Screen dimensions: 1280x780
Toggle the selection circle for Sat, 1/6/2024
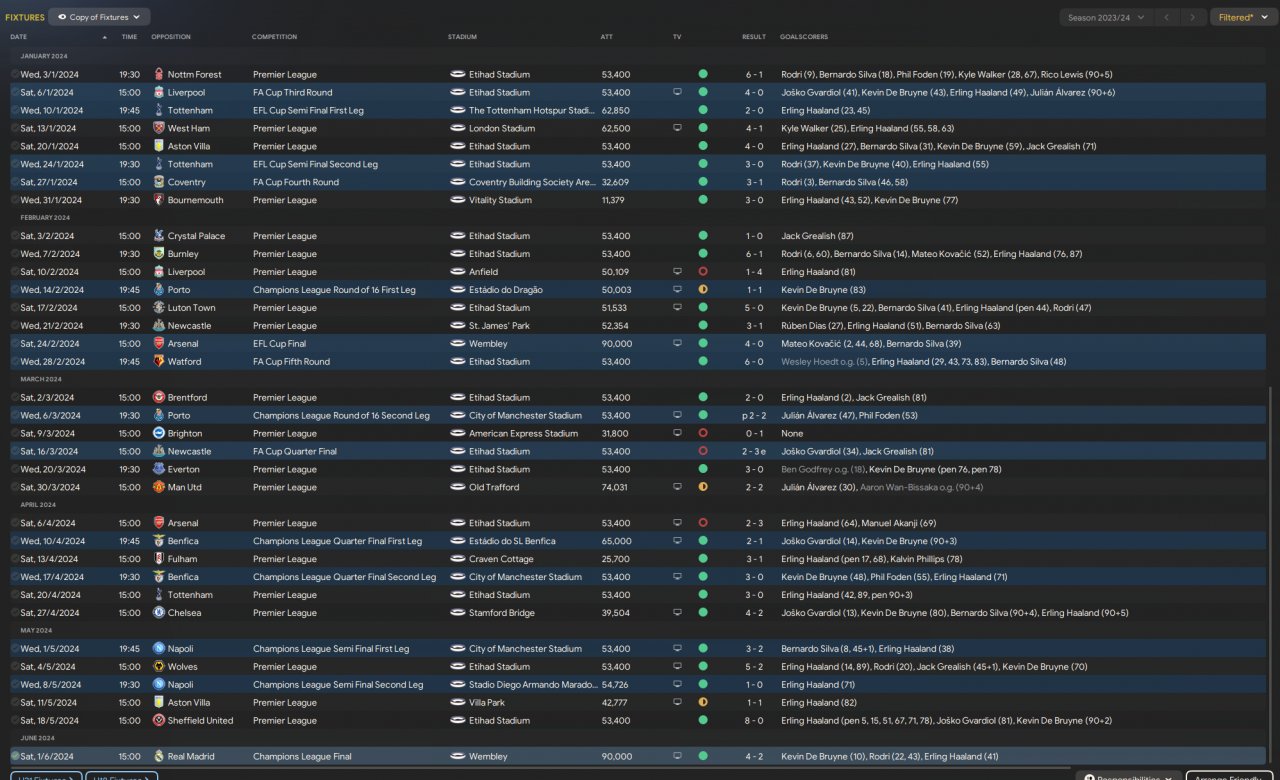15,757
